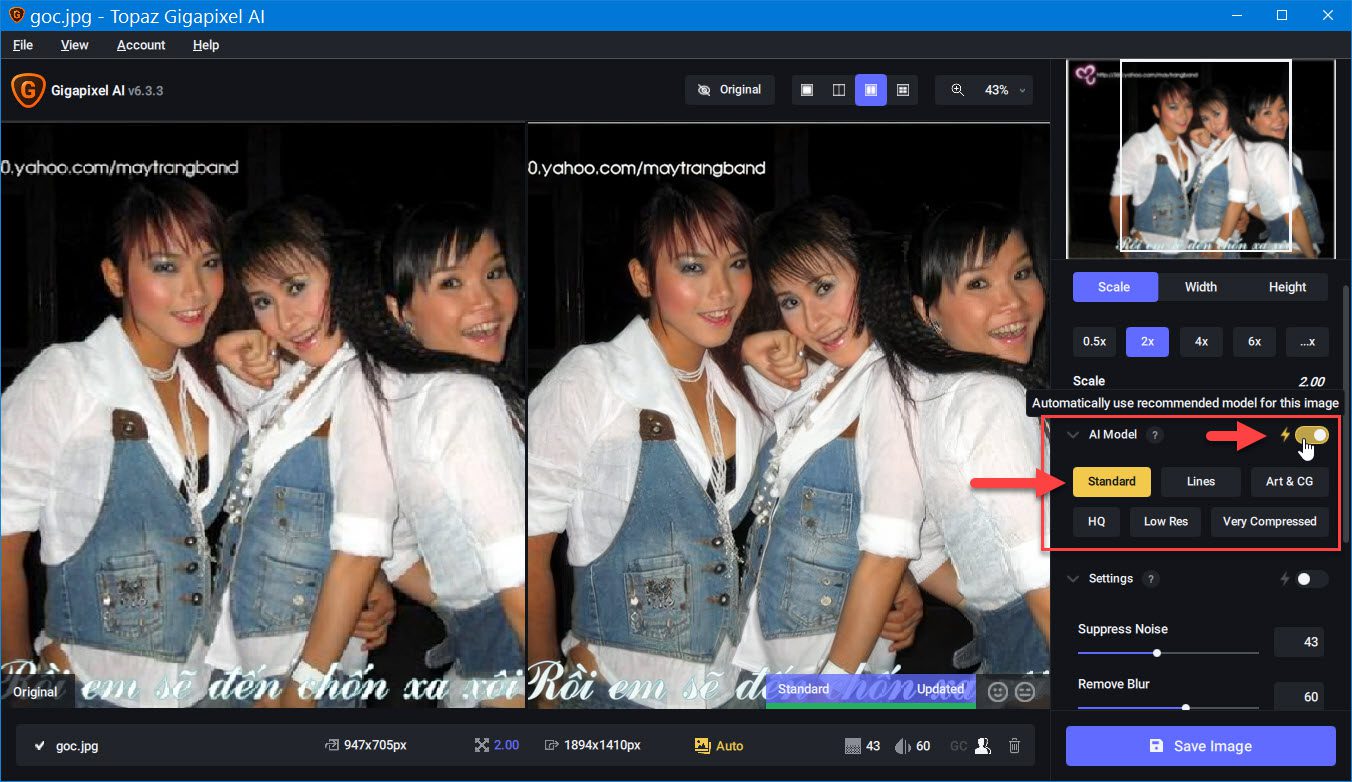Open the File menu

pyautogui.click(x=23, y=45)
